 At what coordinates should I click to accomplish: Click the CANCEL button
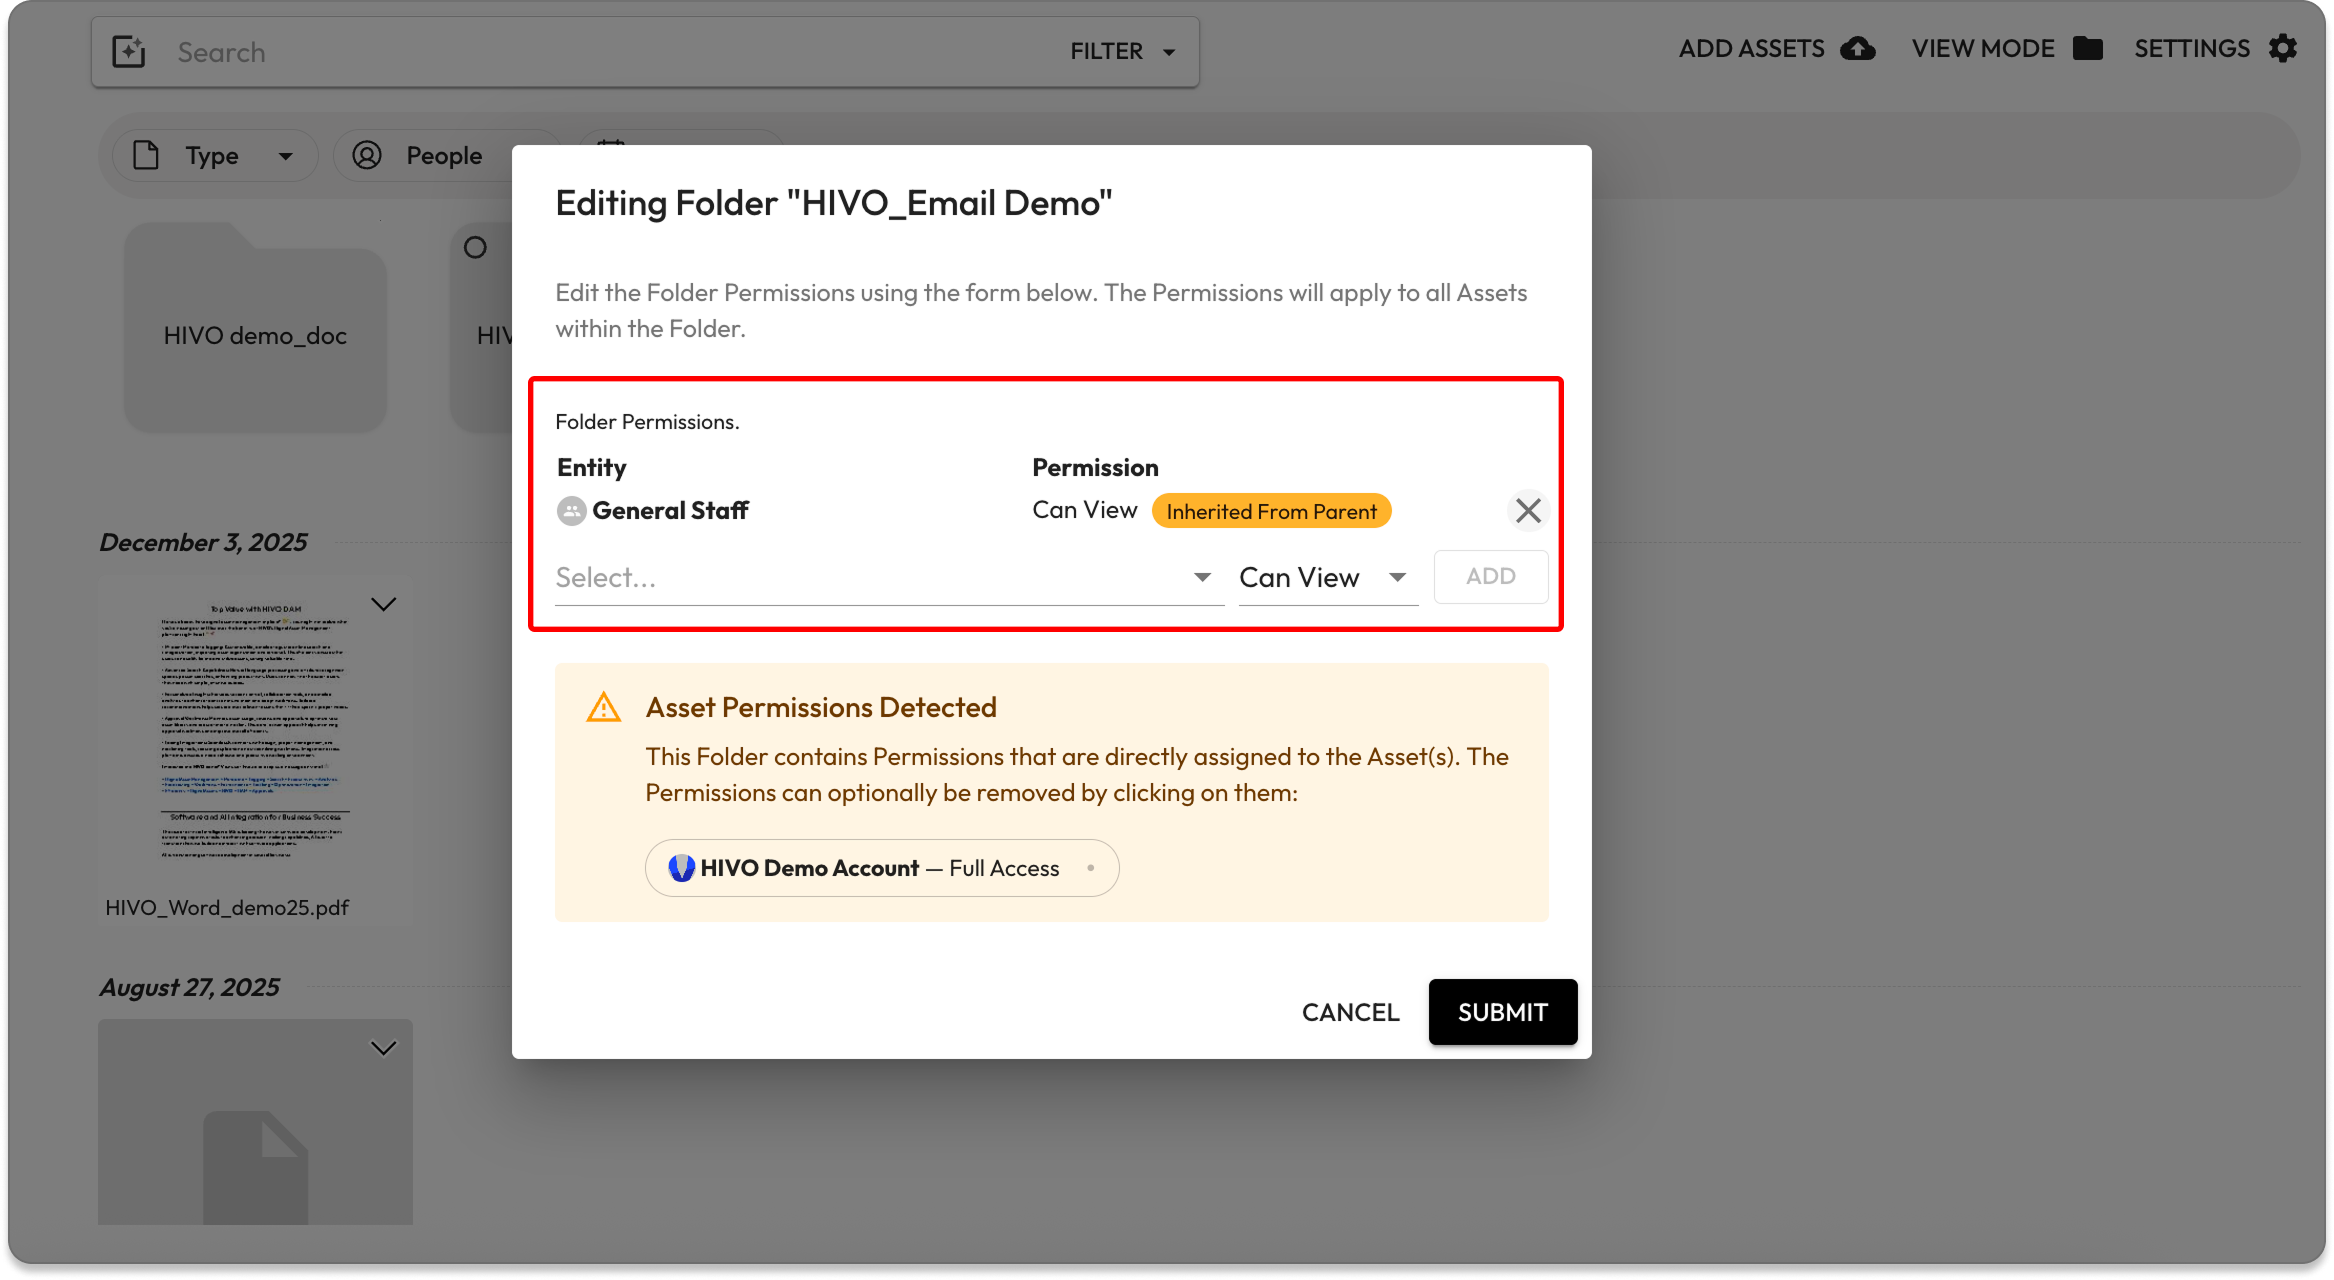pos(1350,1012)
